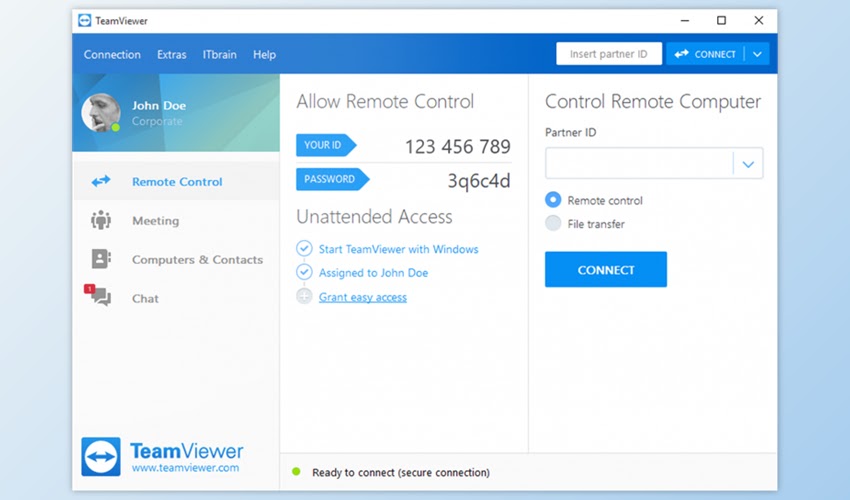Click the green ready status dot
This screenshot has height=500, width=850.
click(x=296, y=472)
